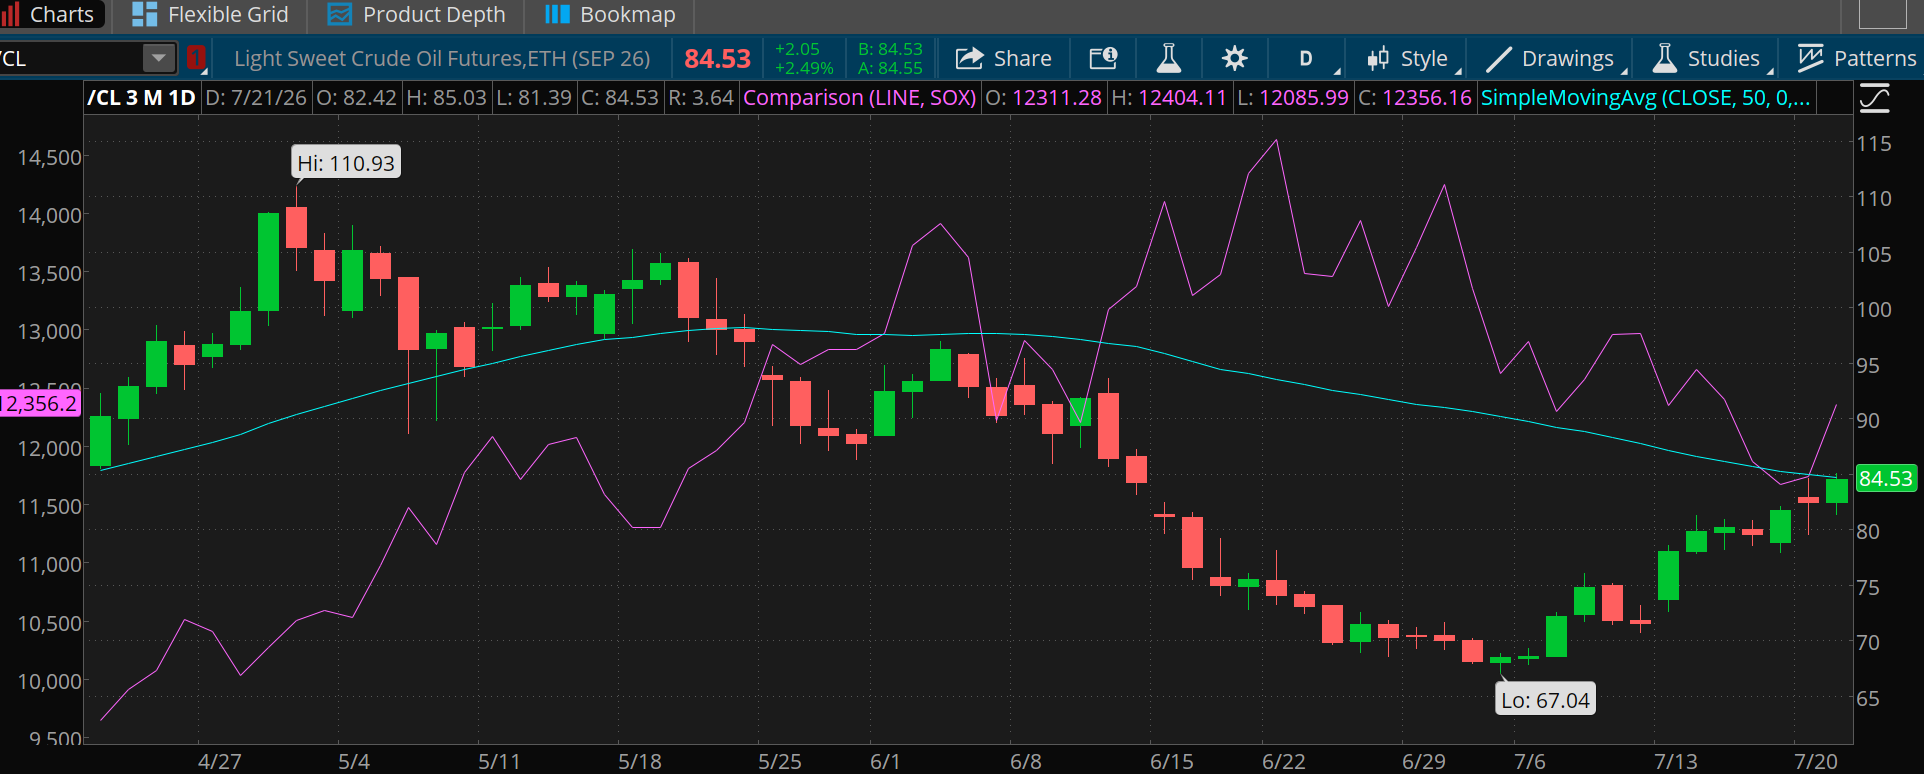1924x774 pixels.
Task: Click the pink 2,356.2 left axis tag
Action: pyautogui.click(x=40, y=404)
